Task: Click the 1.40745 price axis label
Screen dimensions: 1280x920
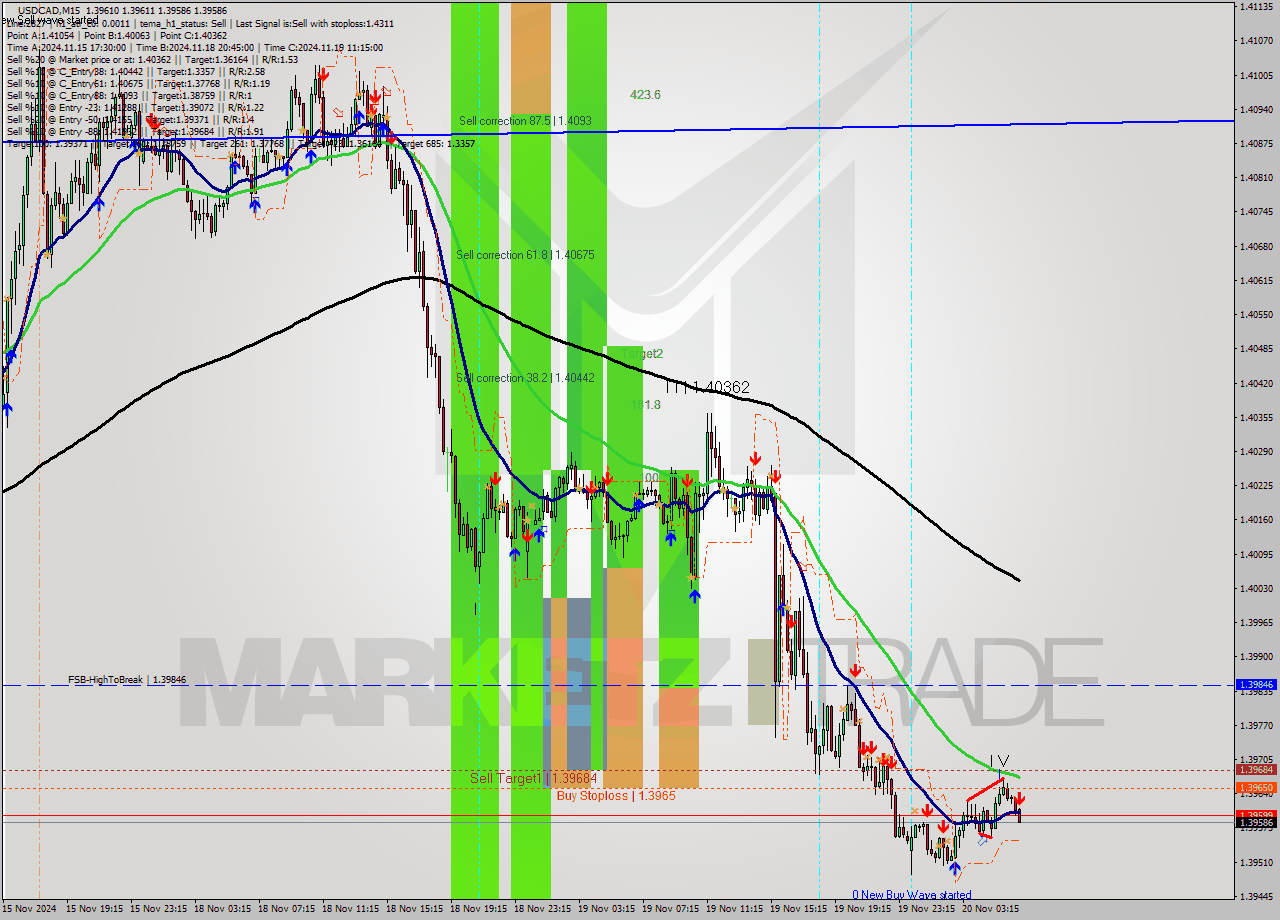Action: 1255,211
